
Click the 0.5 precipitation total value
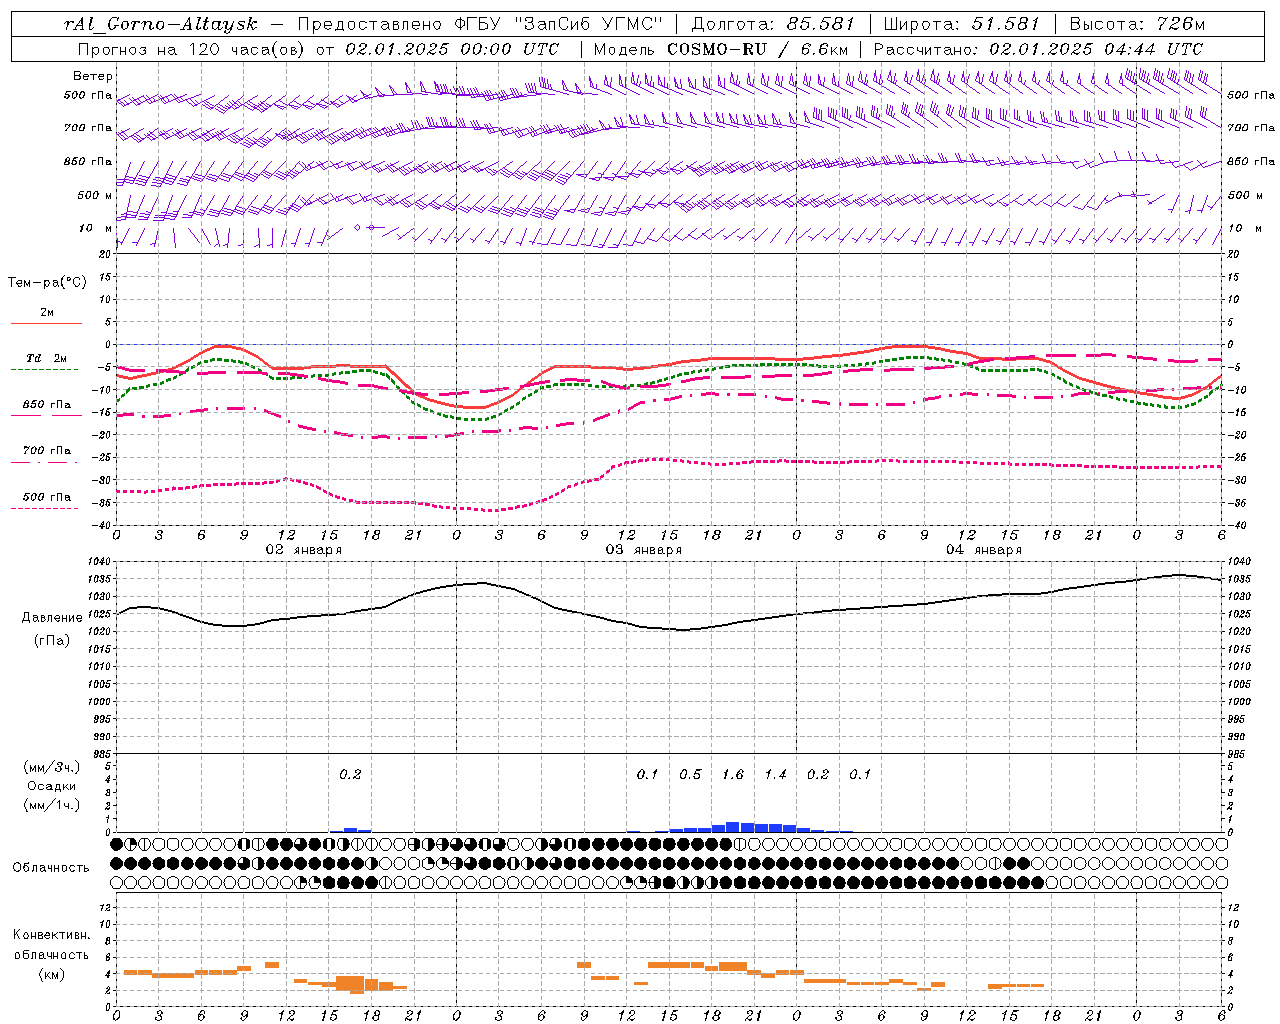tap(690, 774)
